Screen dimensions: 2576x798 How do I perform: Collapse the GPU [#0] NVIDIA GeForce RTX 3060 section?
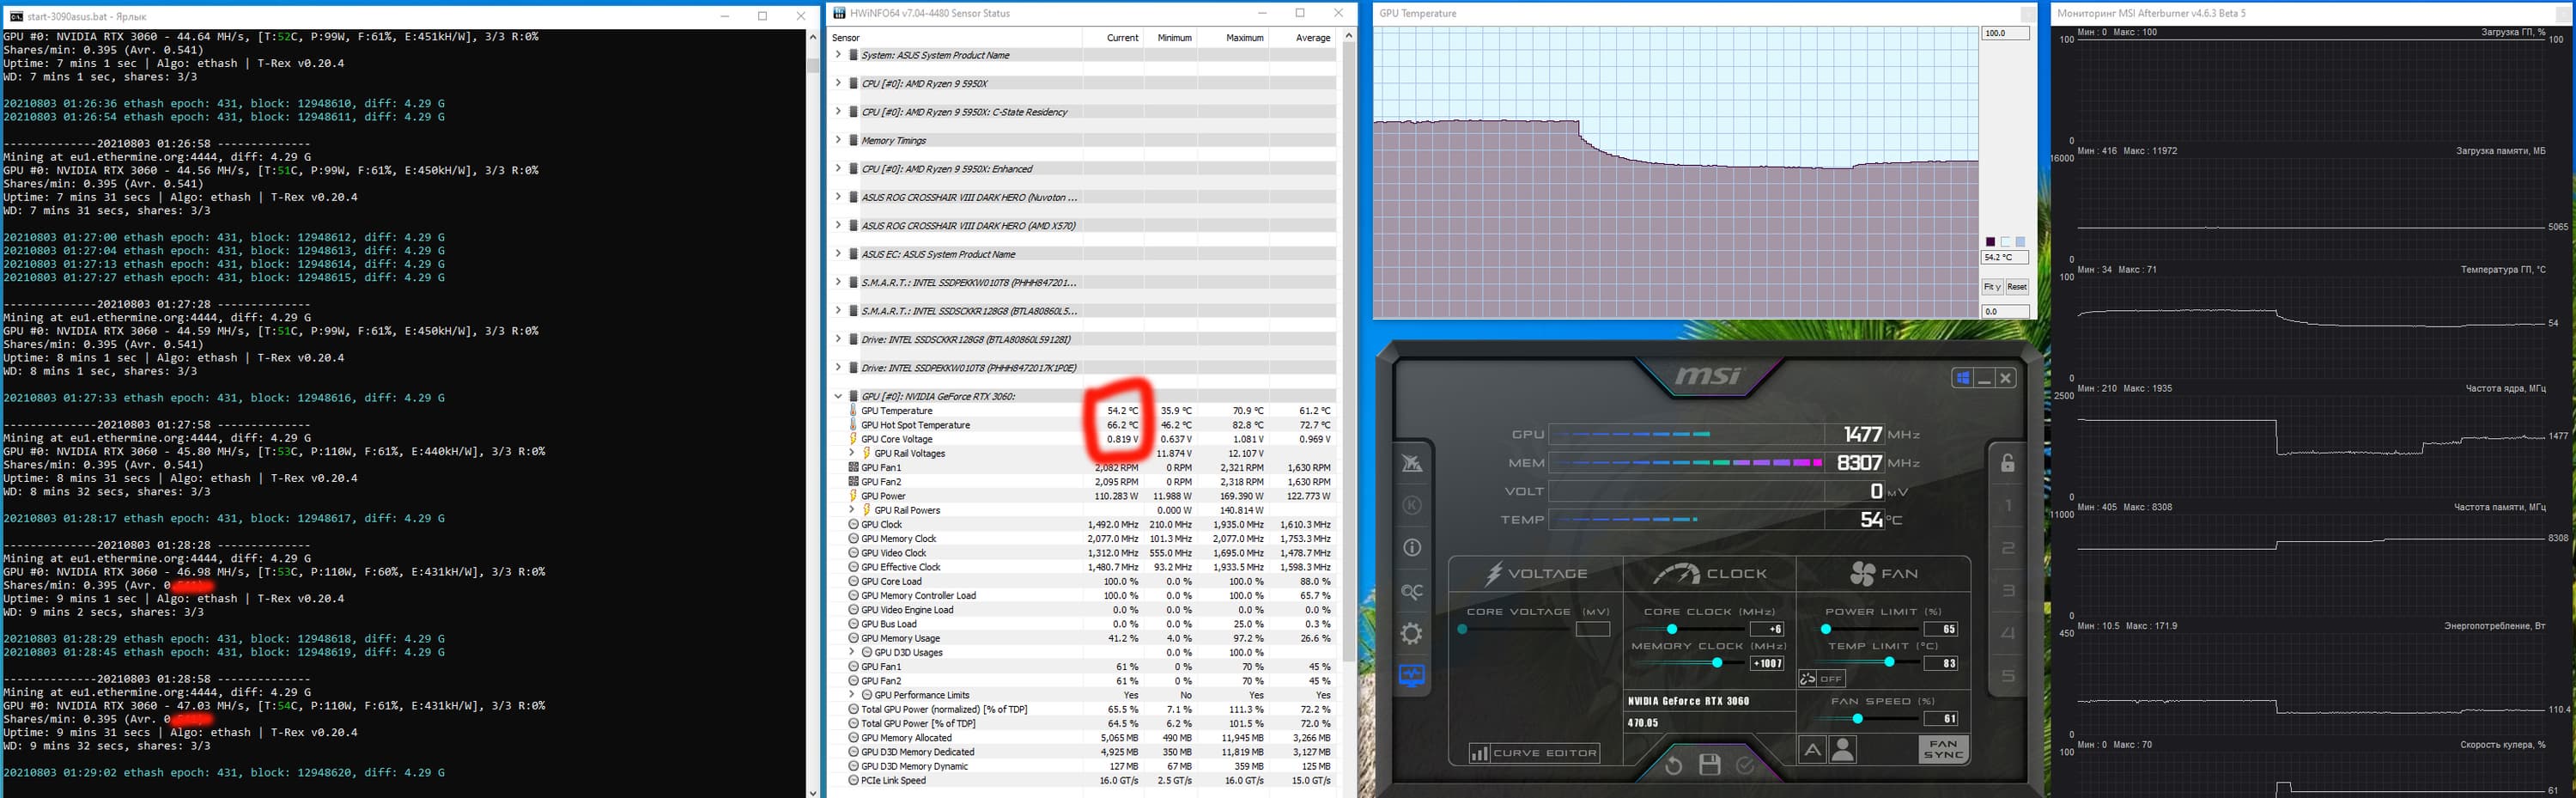tap(838, 396)
